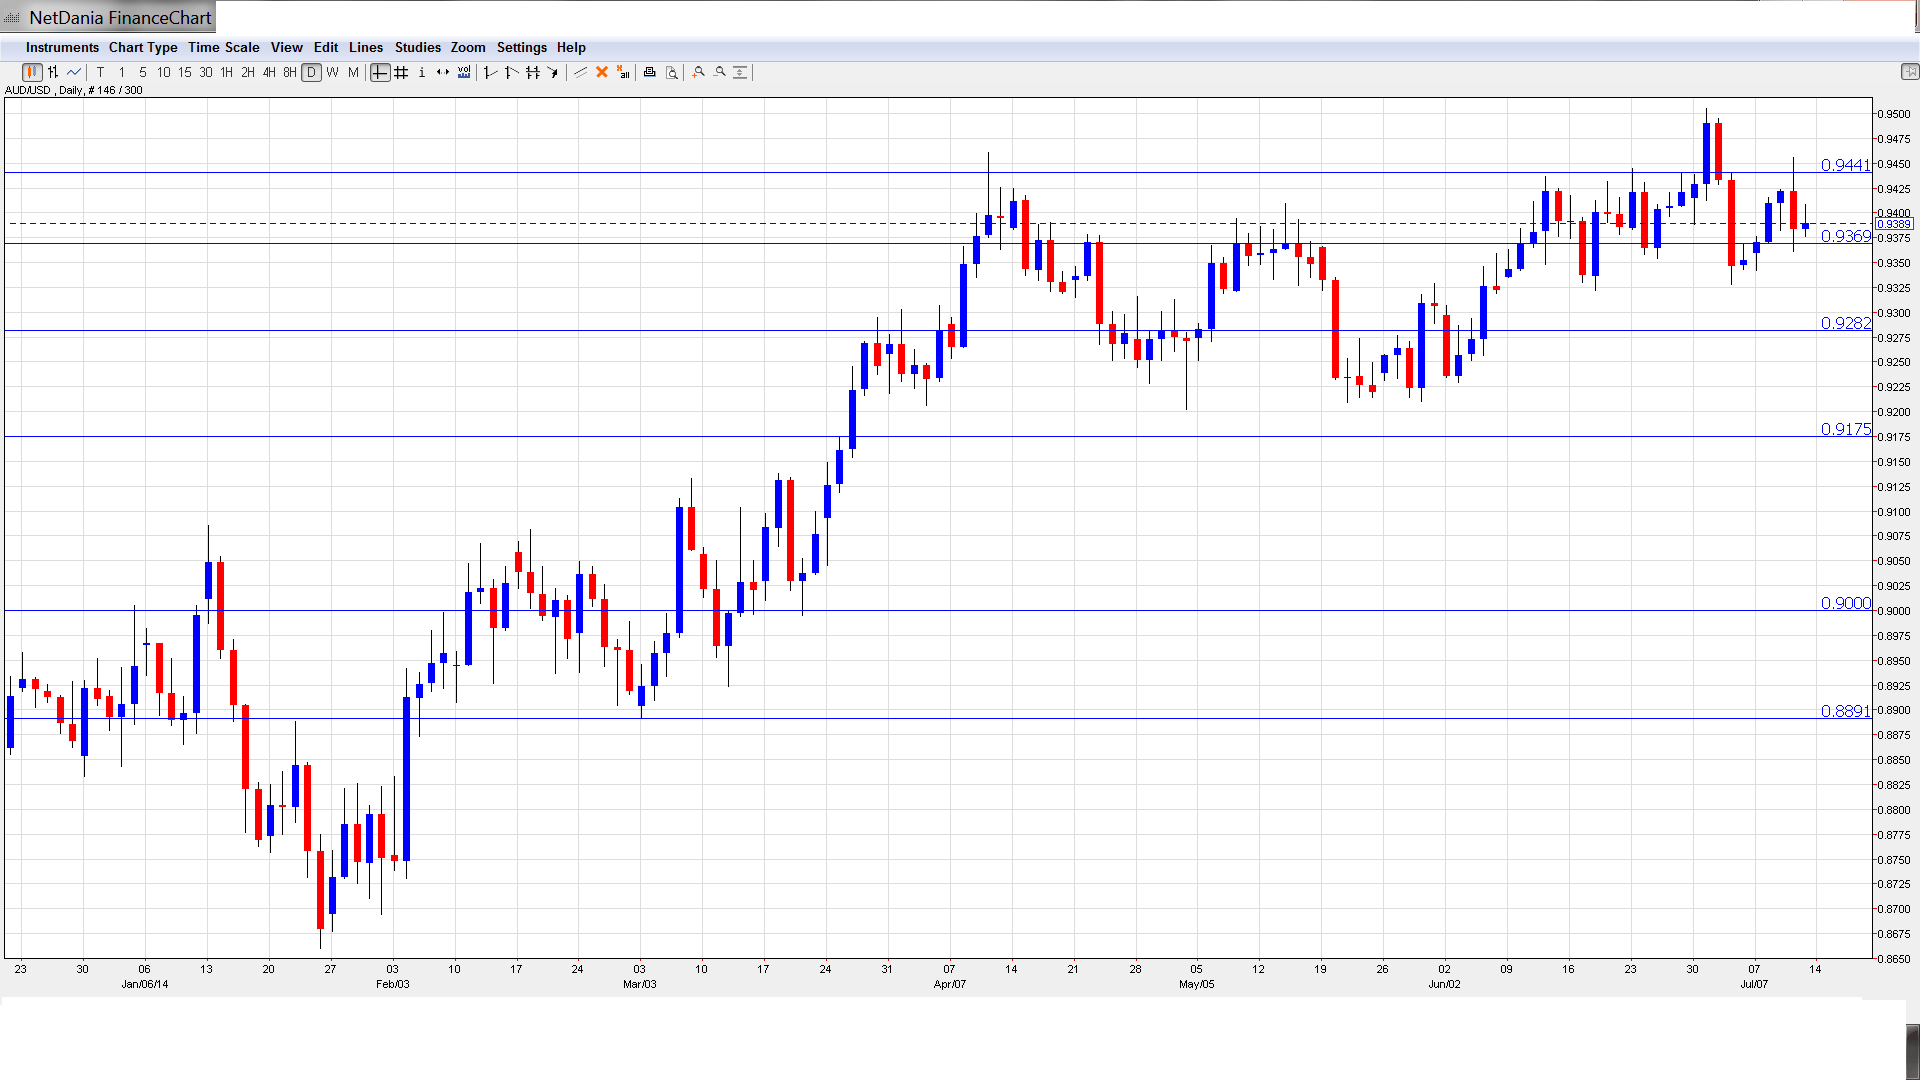Select the 4H time scale button
The width and height of the screenshot is (1920, 1080).
[269, 72]
